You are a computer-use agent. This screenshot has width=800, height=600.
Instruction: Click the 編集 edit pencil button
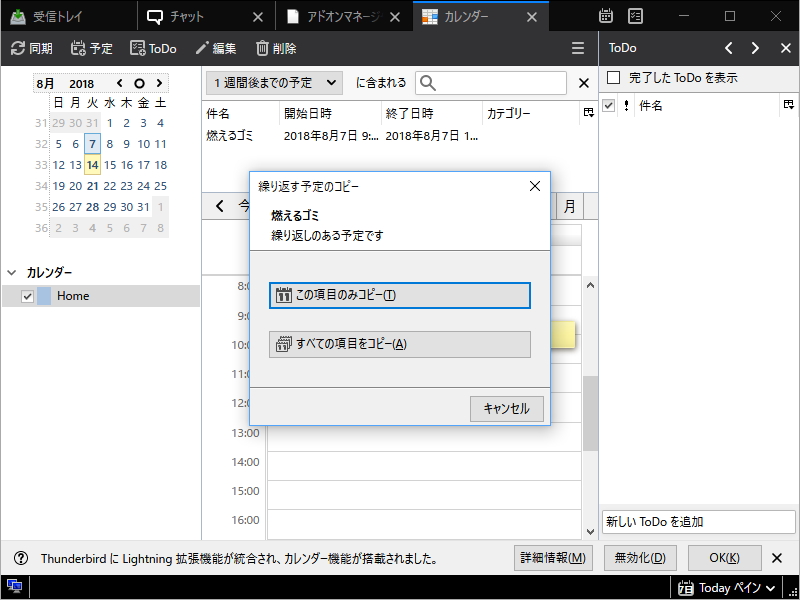[x=216, y=48]
